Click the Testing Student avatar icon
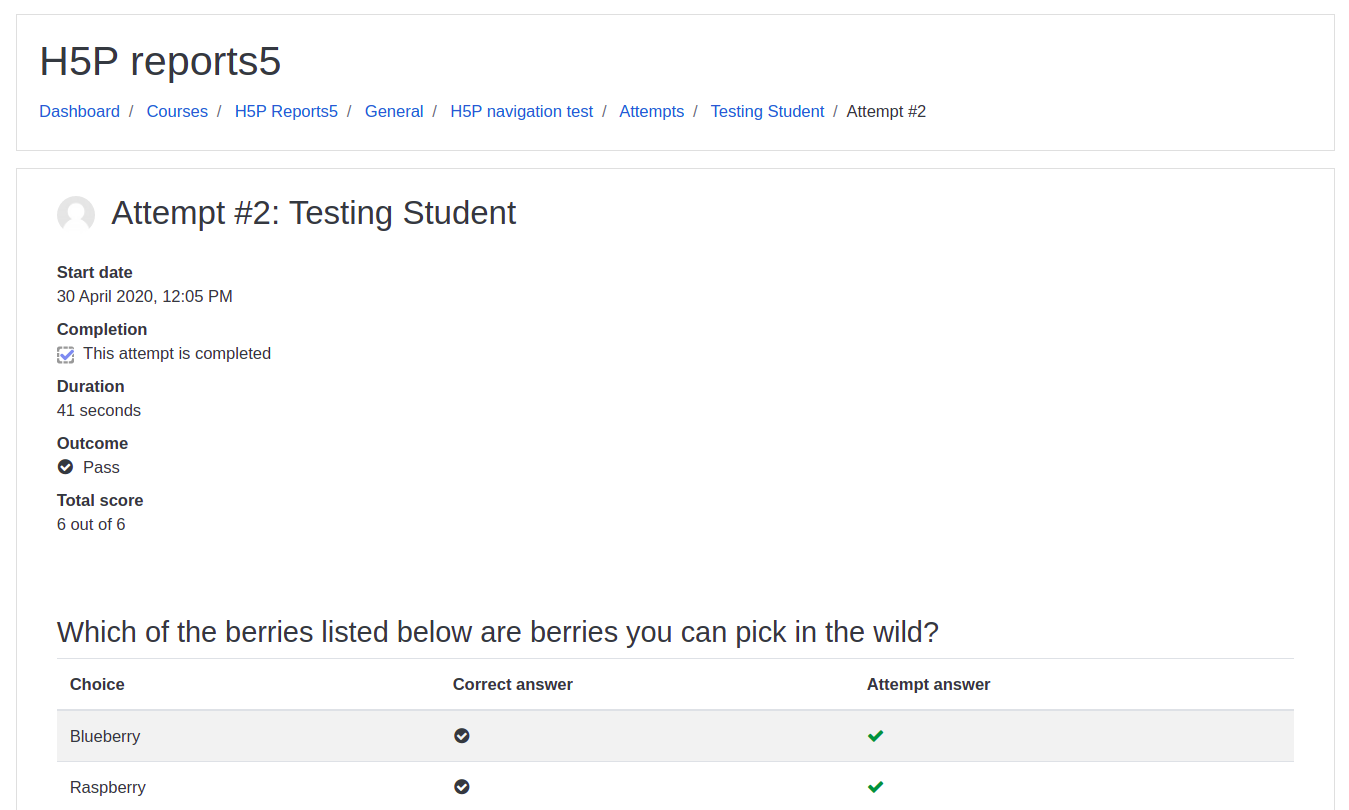The height and width of the screenshot is (810, 1349). coord(76,214)
